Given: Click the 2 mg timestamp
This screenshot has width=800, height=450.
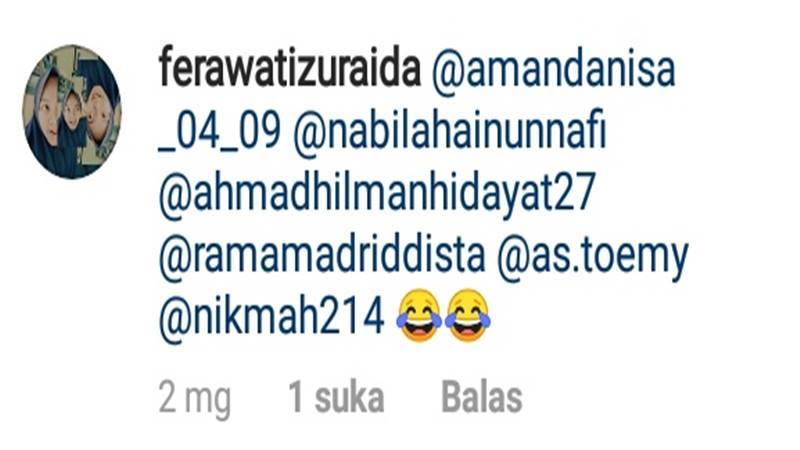Looking at the screenshot, I should (x=195, y=399).
